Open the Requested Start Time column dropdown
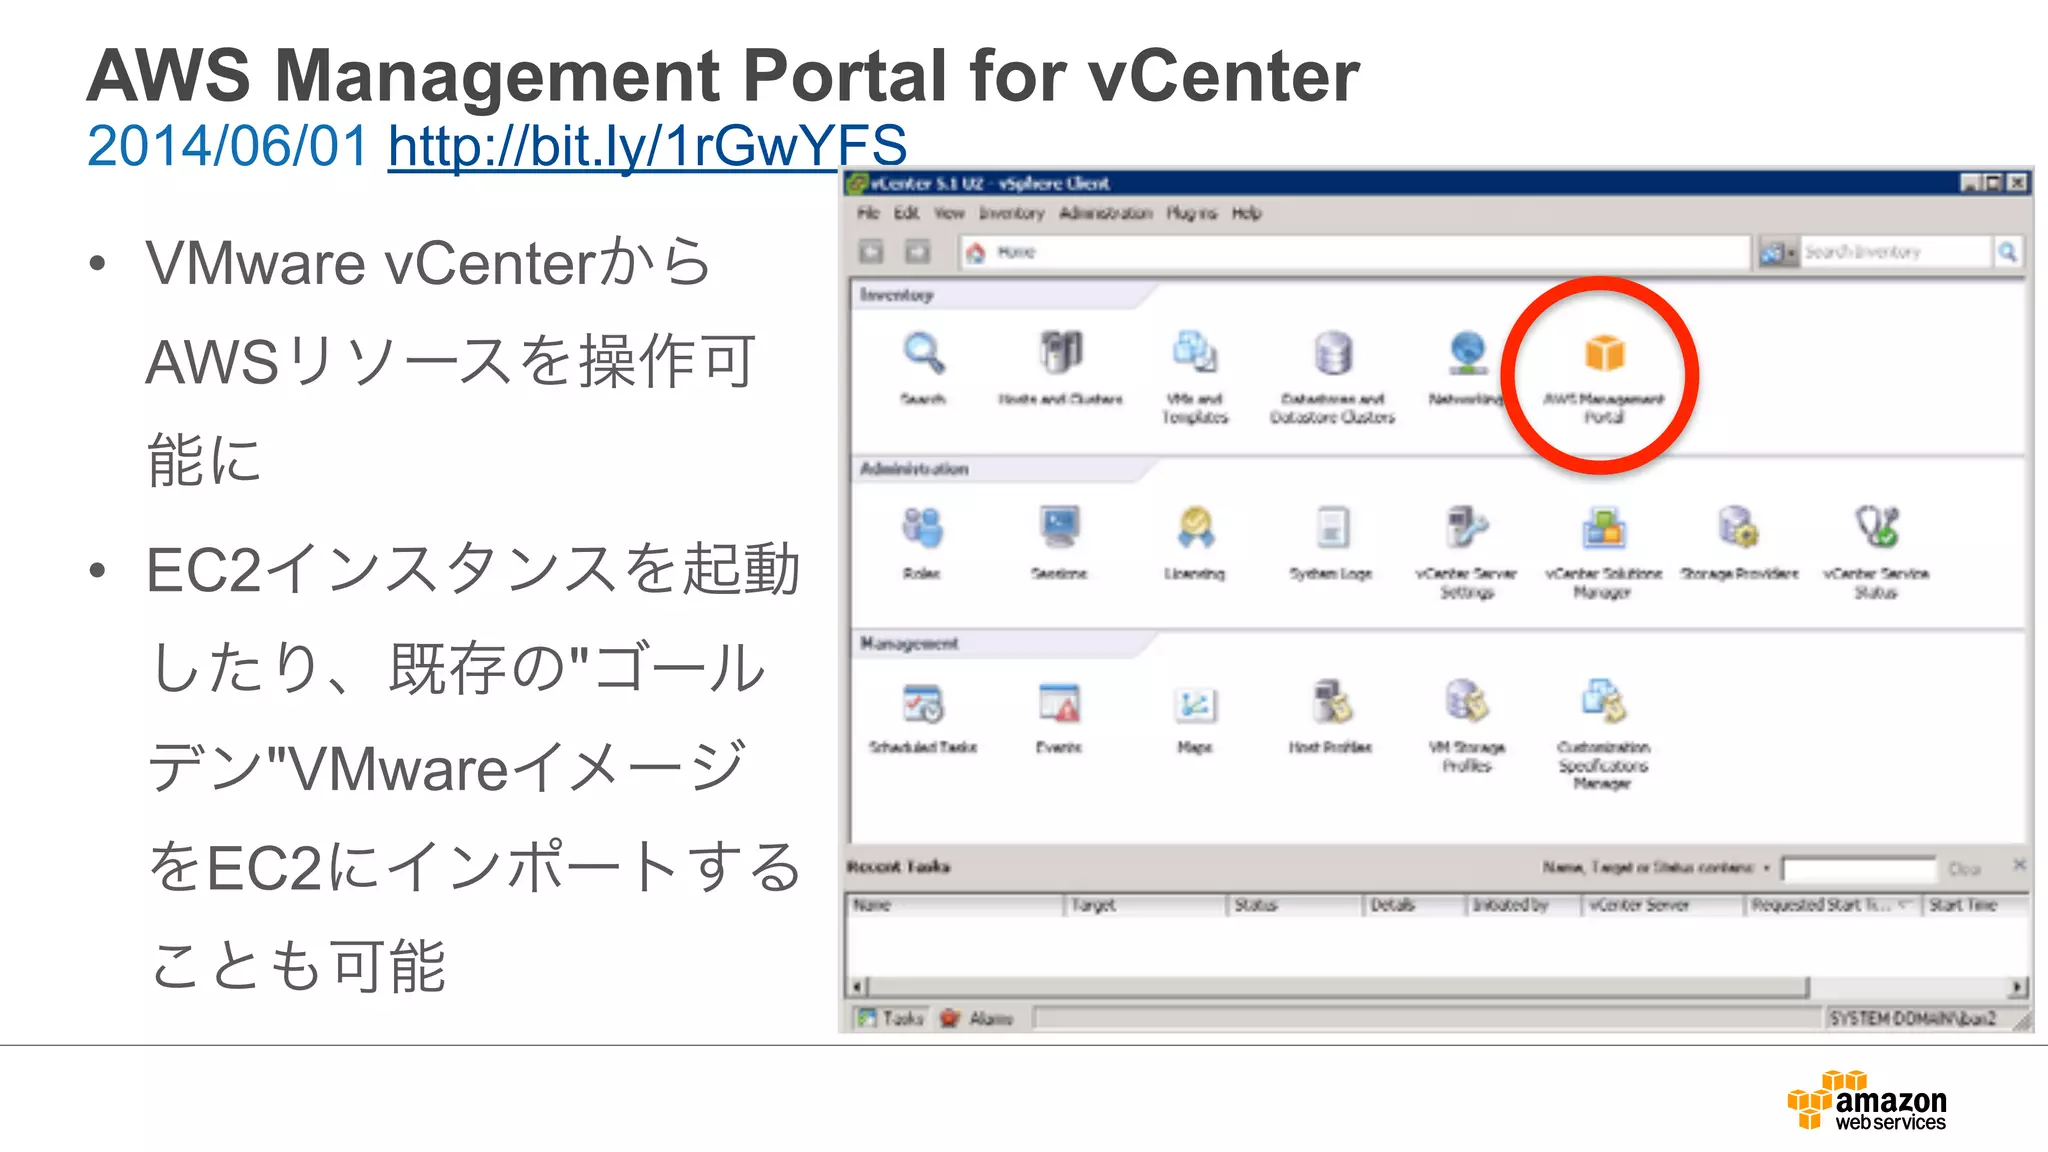 [x=1904, y=904]
